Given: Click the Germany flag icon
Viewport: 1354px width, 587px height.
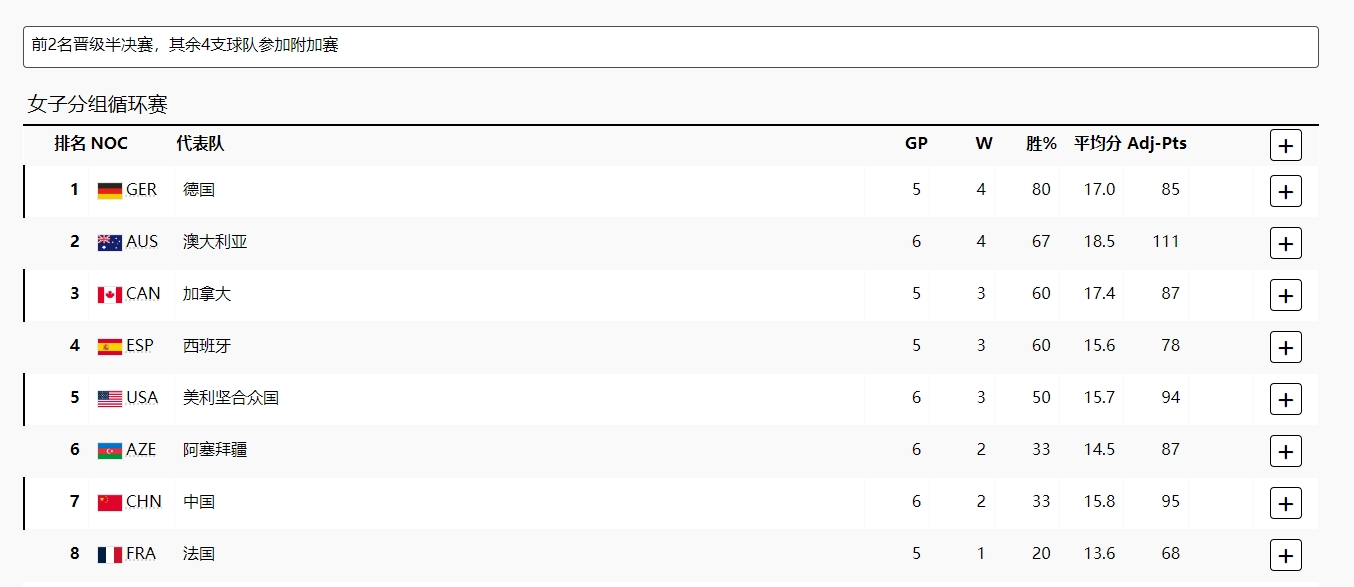Looking at the screenshot, I should [x=109, y=190].
